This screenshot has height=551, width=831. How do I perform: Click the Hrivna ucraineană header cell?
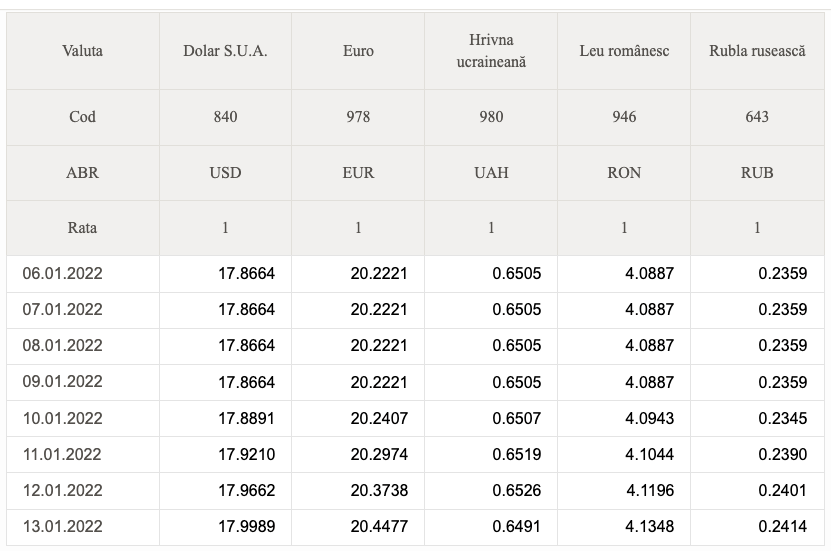[x=491, y=51]
